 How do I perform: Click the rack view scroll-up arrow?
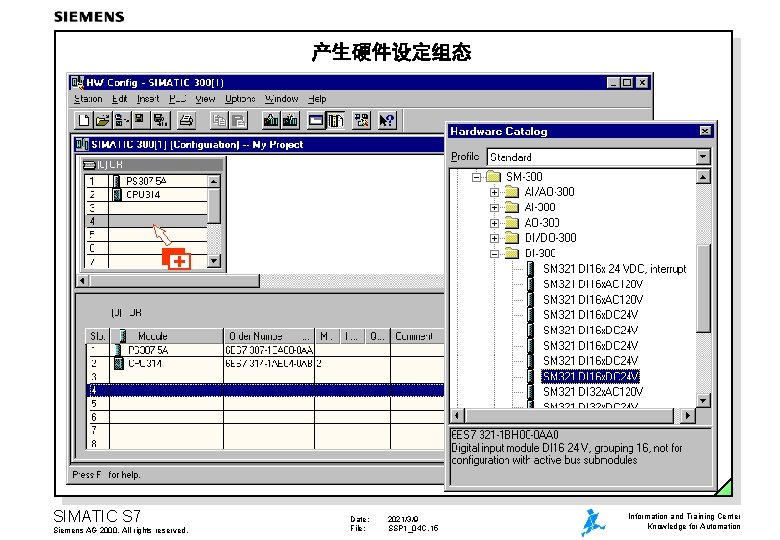point(214,181)
